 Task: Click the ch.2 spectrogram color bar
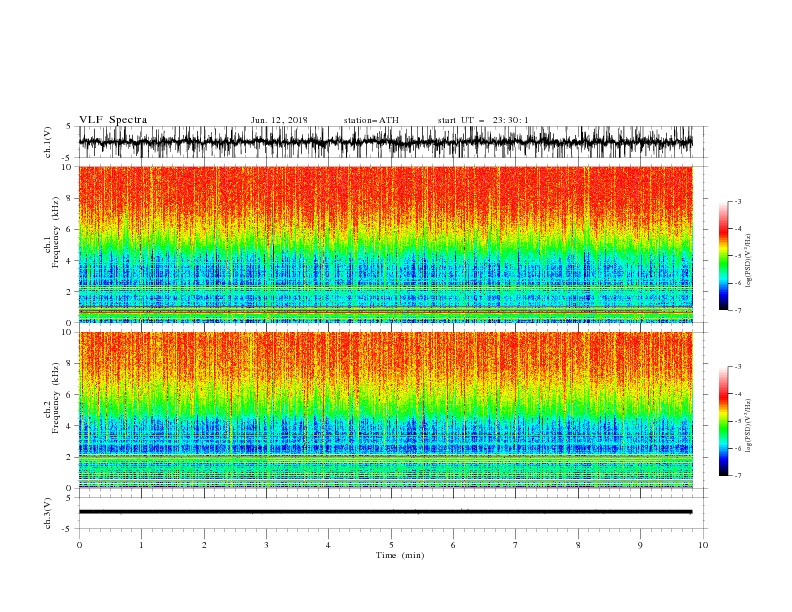tap(723, 421)
